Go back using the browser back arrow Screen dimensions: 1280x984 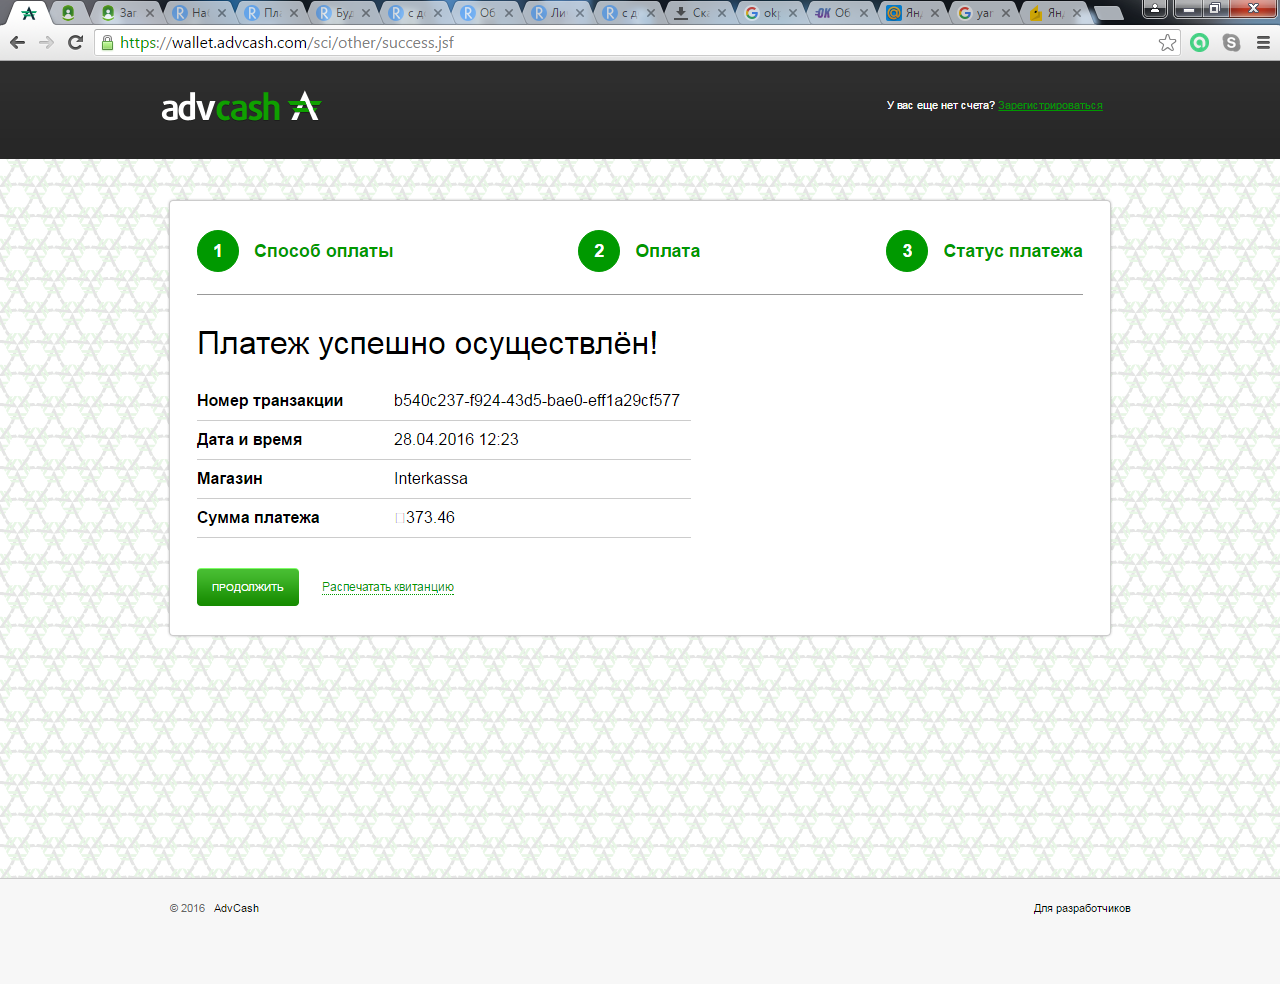[17, 42]
